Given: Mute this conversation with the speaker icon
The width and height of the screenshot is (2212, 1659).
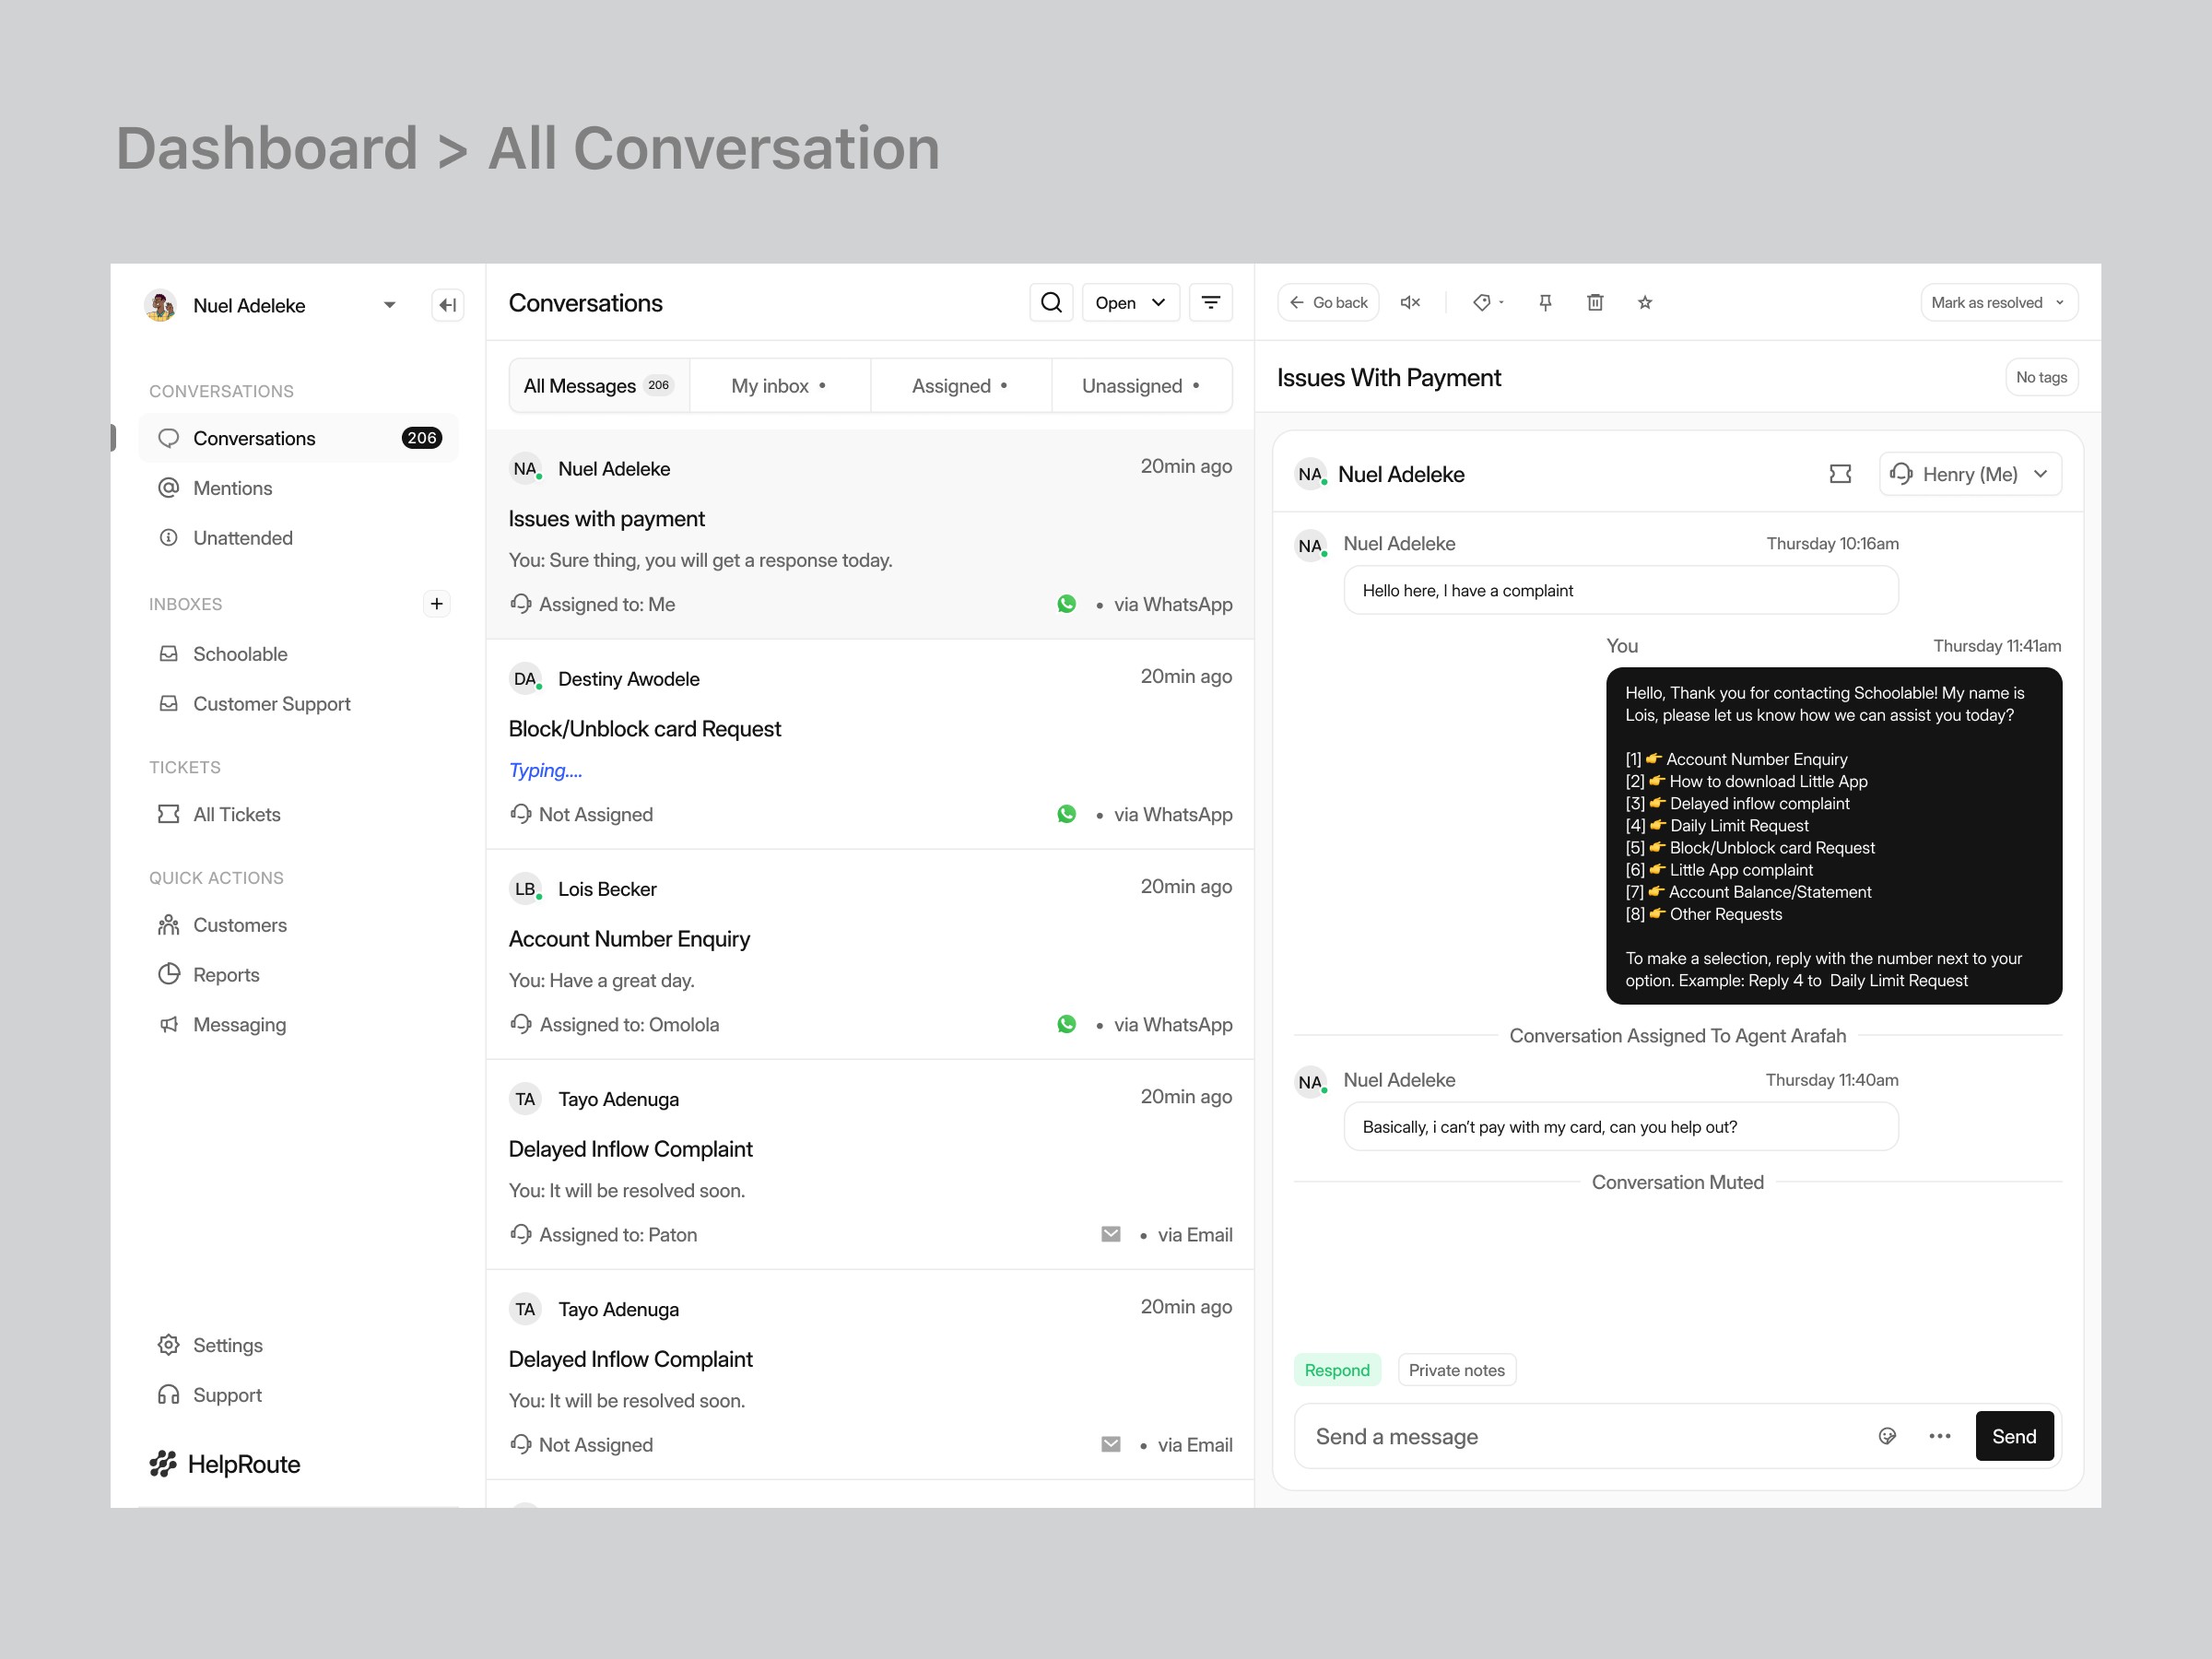Looking at the screenshot, I should (1410, 302).
